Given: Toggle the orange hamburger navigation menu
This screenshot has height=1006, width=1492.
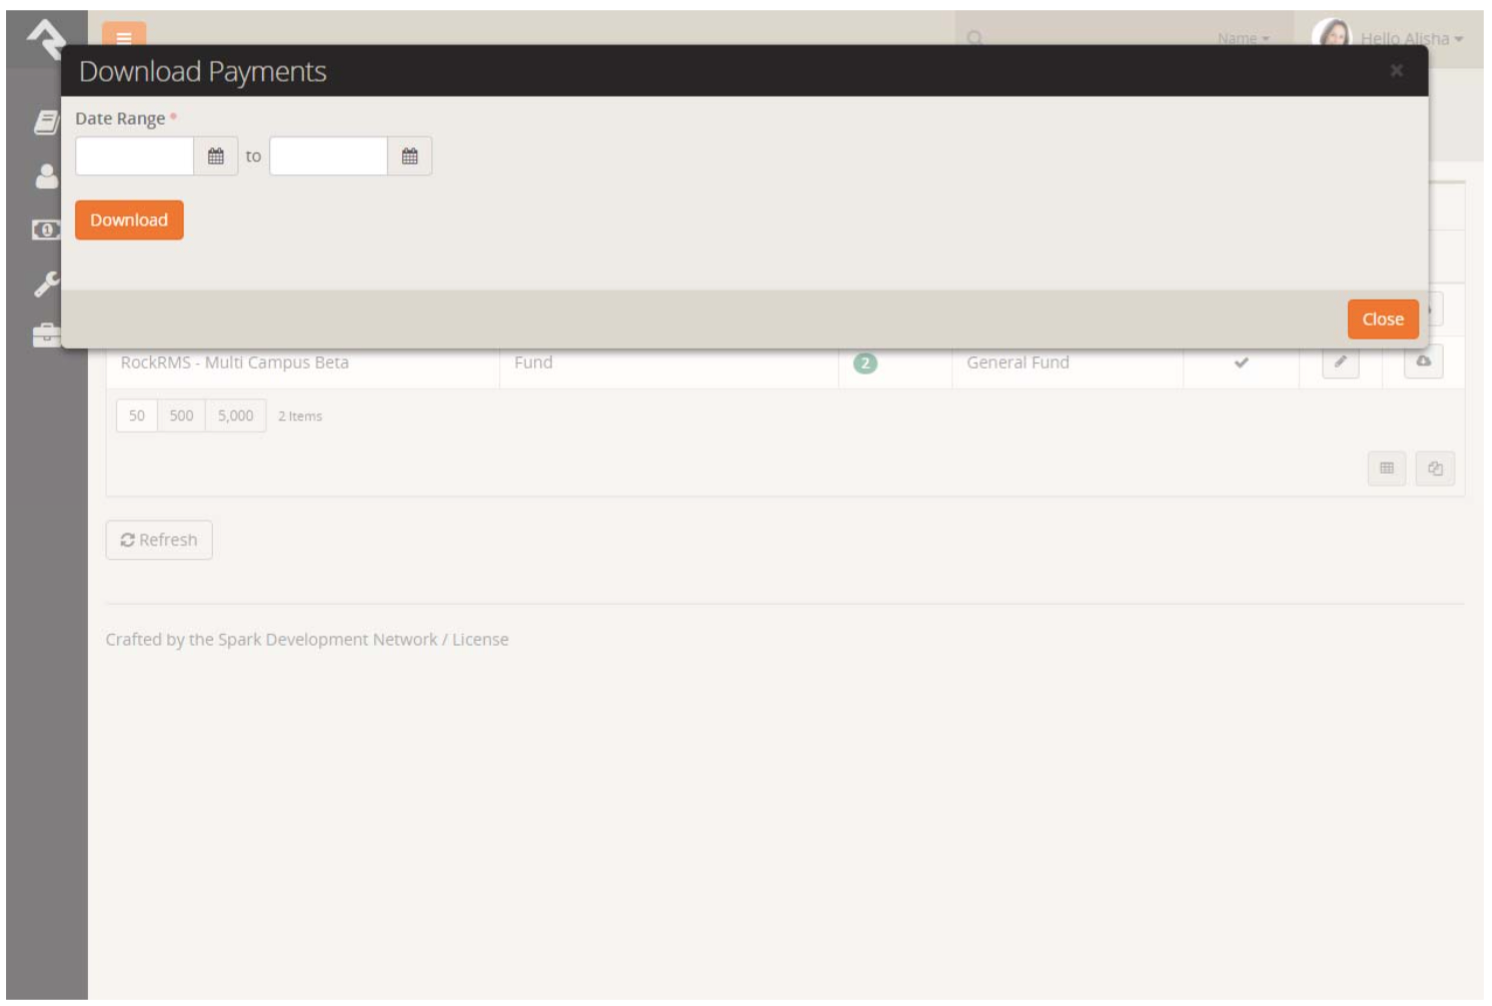Looking at the screenshot, I should [122, 33].
